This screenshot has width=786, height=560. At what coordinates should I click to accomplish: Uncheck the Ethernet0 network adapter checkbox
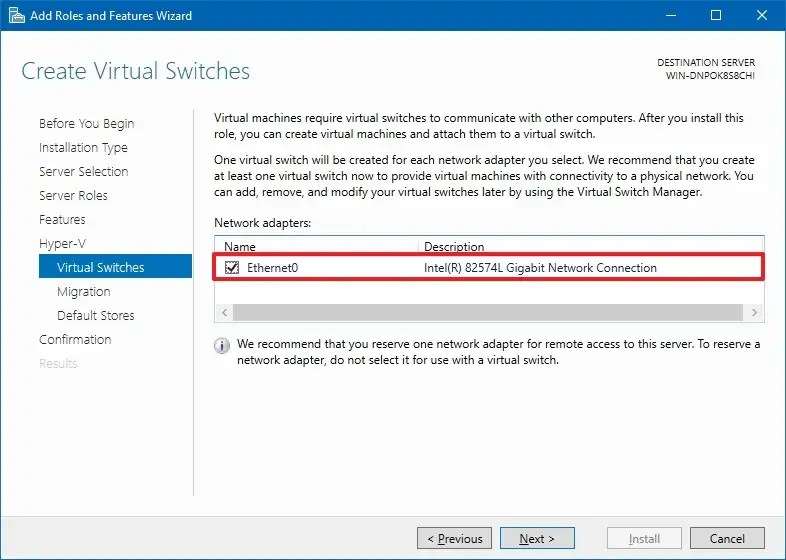point(232,268)
